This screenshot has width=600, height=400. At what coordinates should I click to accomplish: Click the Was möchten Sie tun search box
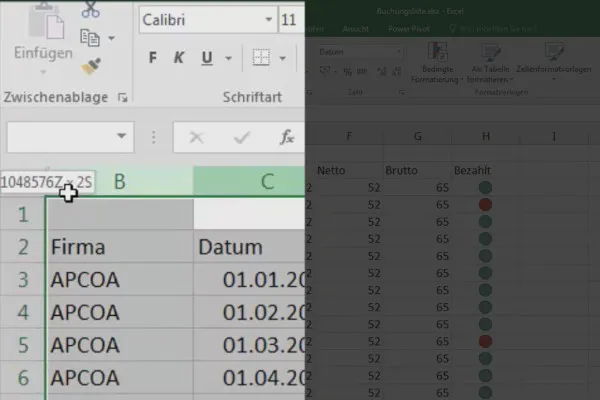[494, 29]
